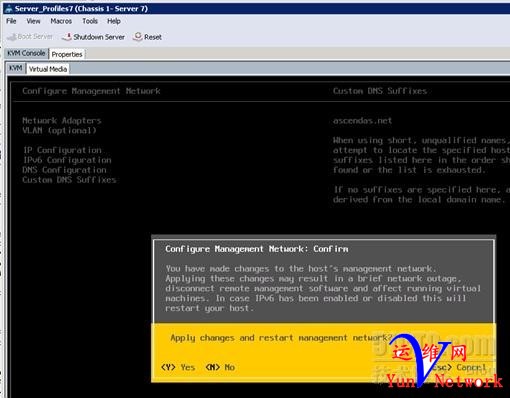Viewport: 510px width, 398px height.
Task: Select VLAN (optional) entry
Action: [59, 130]
